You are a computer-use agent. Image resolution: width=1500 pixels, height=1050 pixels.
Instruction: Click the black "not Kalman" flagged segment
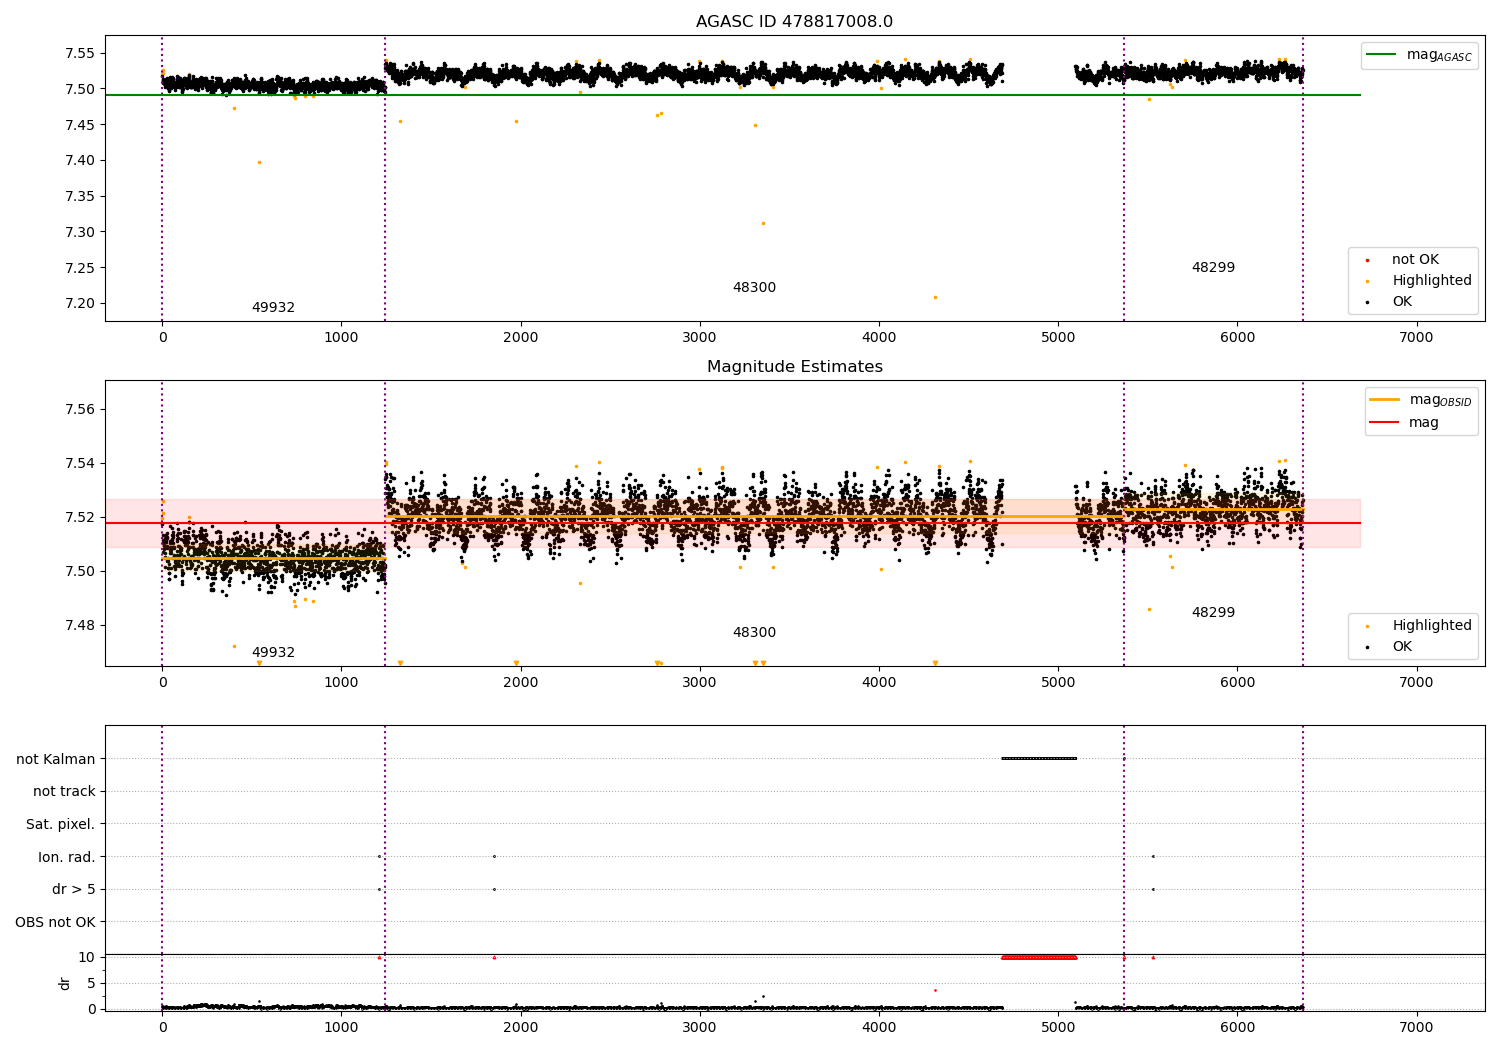point(1039,758)
